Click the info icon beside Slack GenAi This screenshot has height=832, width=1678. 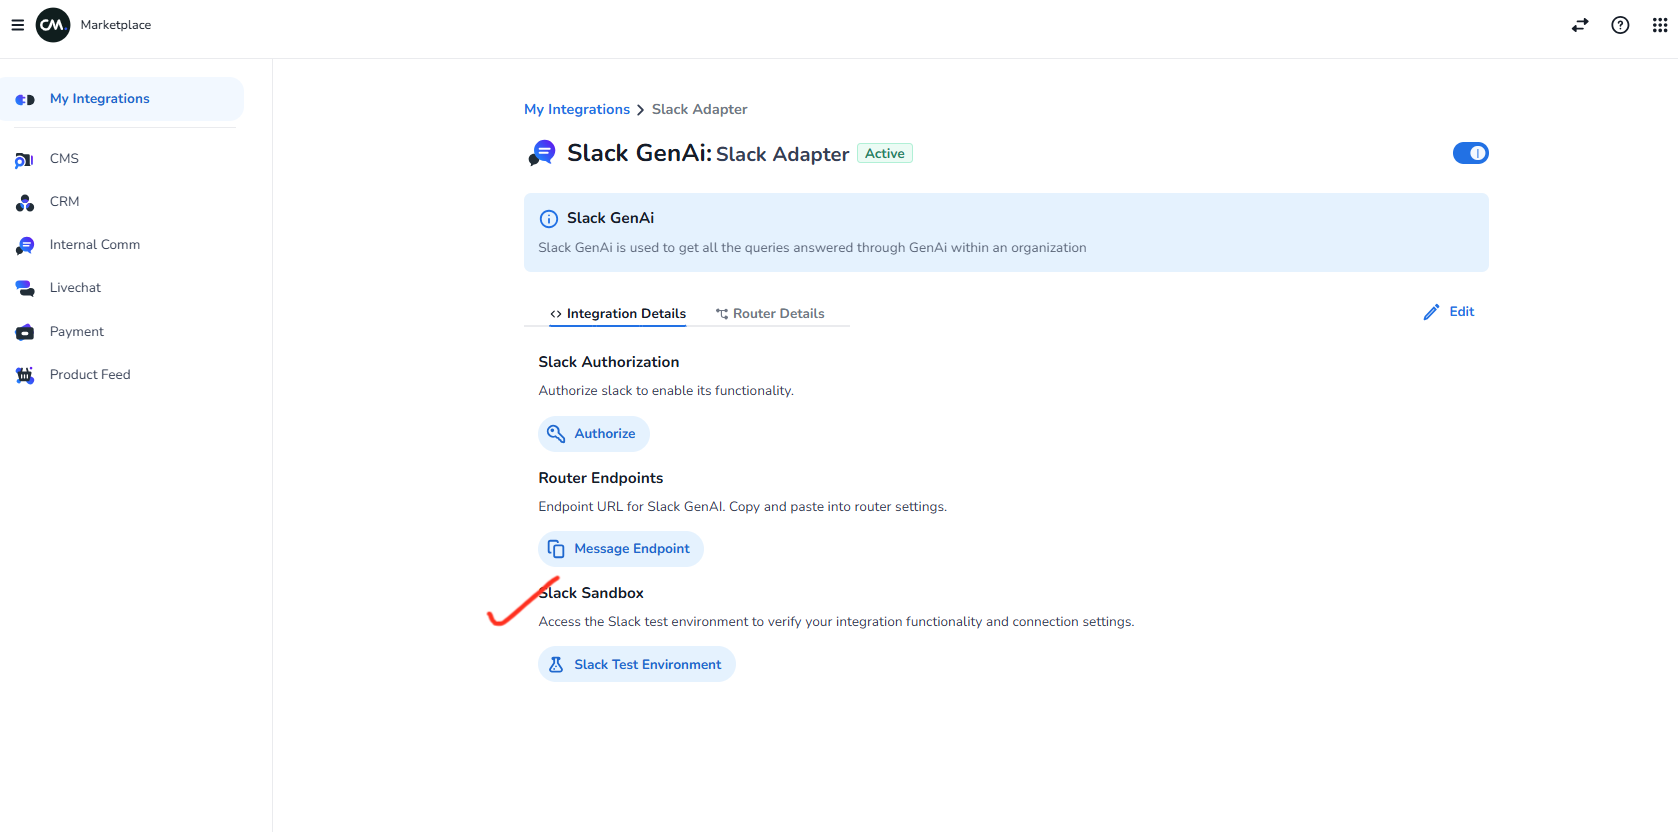(x=549, y=219)
